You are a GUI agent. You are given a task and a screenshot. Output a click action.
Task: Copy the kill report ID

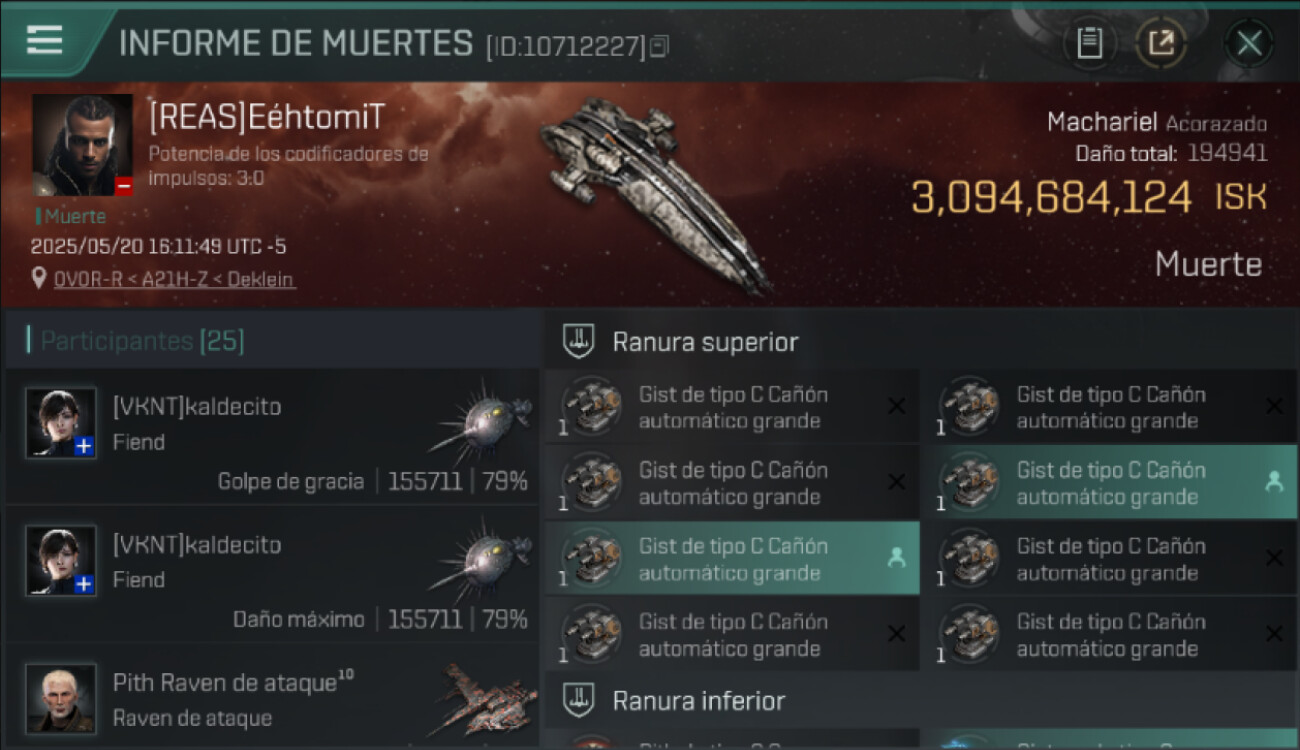[658, 46]
